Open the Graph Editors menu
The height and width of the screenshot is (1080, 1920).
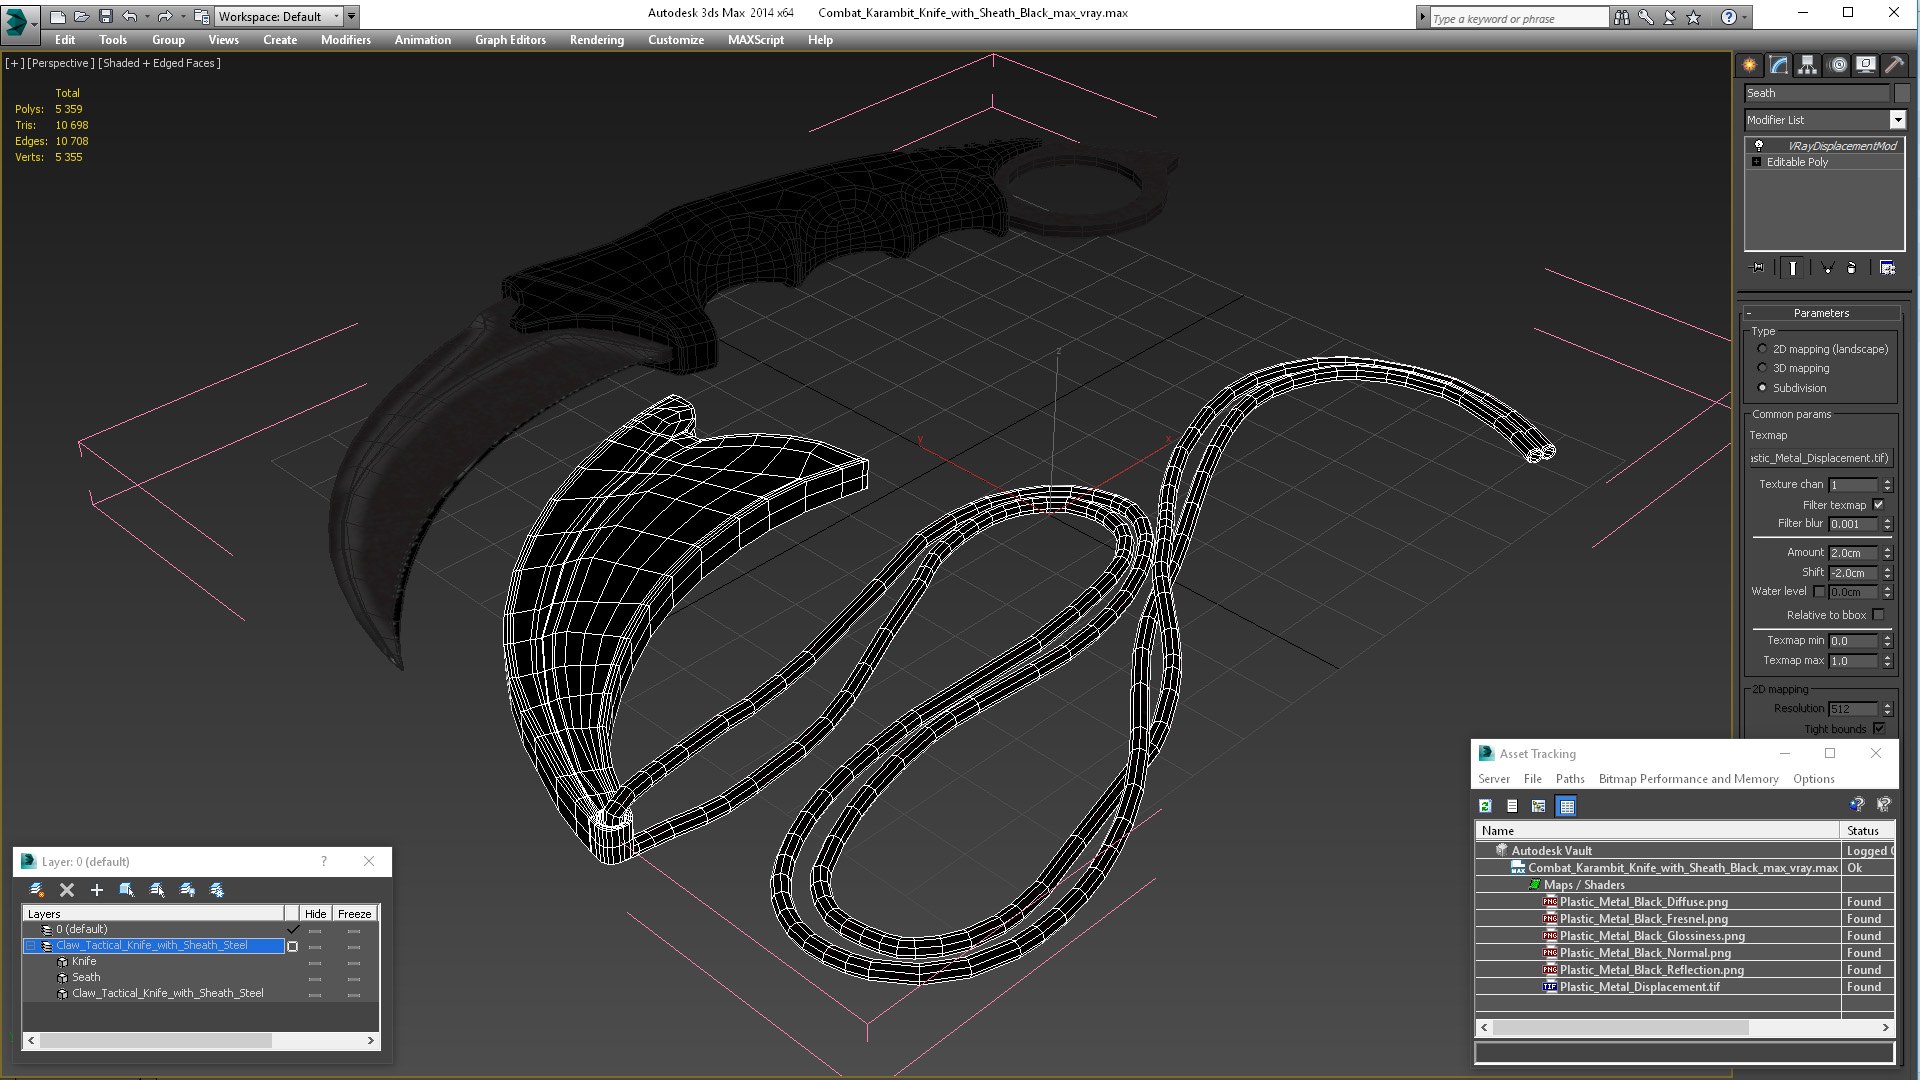pos(510,40)
